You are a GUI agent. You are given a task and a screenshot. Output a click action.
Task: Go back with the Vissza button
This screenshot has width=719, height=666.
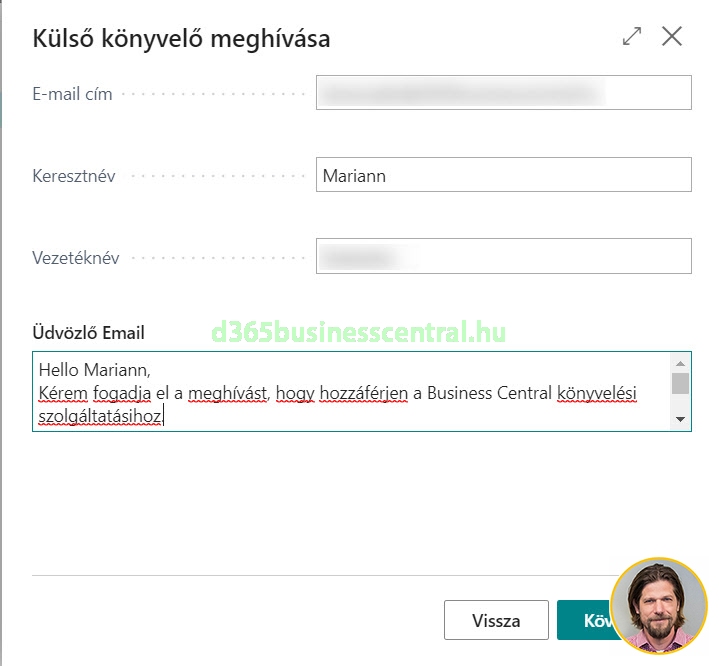(x=496, y=620)
